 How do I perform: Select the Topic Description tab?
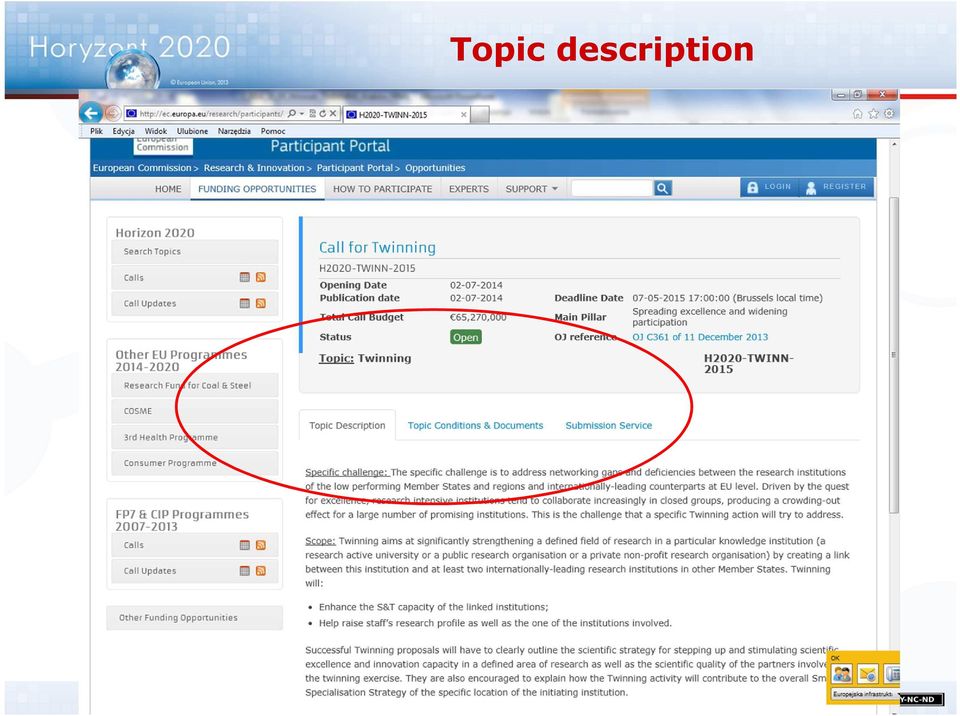(347, 426)
